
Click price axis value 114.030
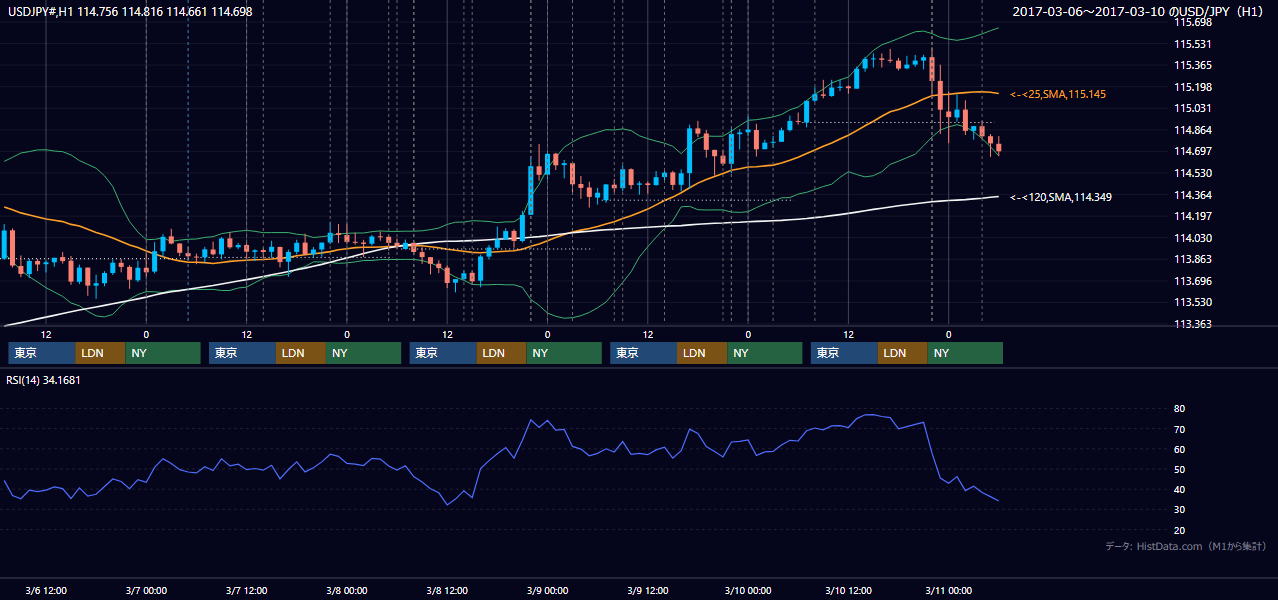click(x=1192, y=238)
